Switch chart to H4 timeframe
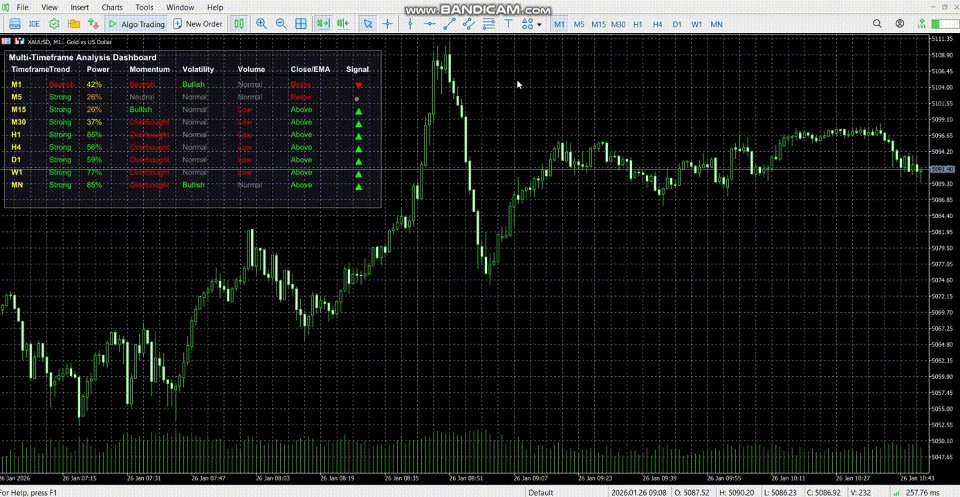 pos(658,24)
